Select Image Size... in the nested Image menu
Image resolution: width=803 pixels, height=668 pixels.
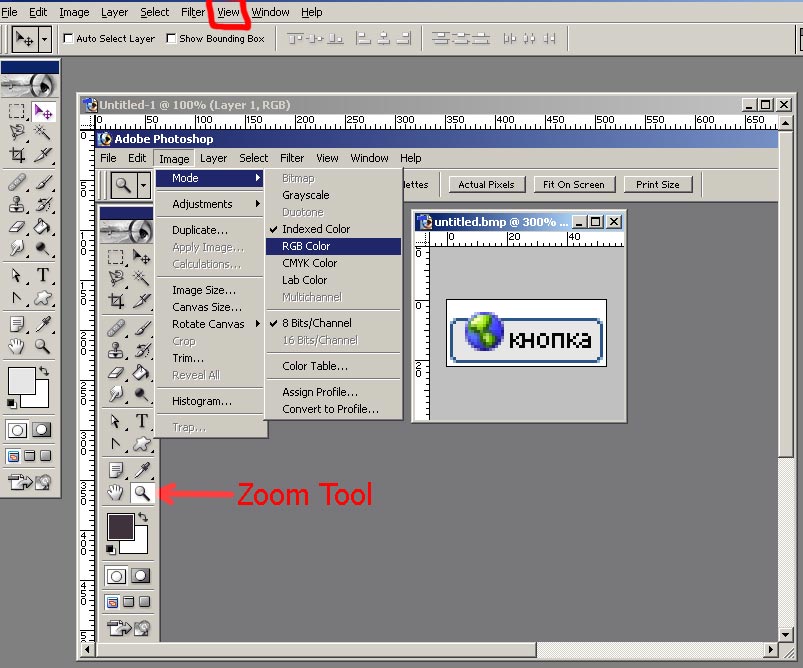(209, 290)
